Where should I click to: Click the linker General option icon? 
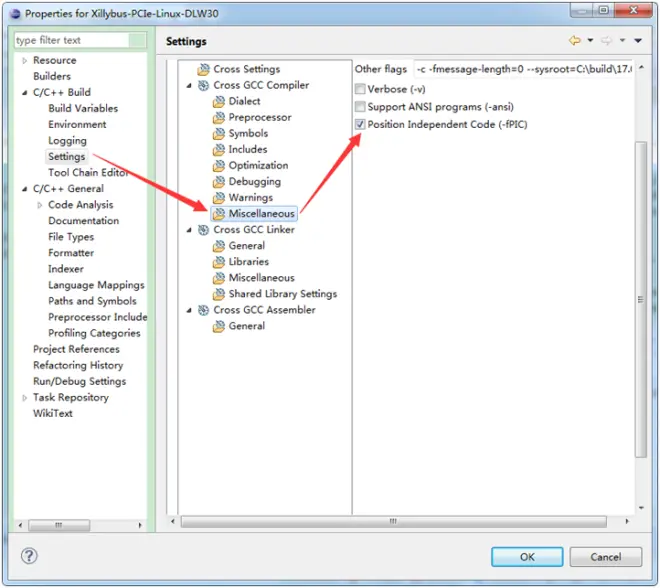coord(218,246)
